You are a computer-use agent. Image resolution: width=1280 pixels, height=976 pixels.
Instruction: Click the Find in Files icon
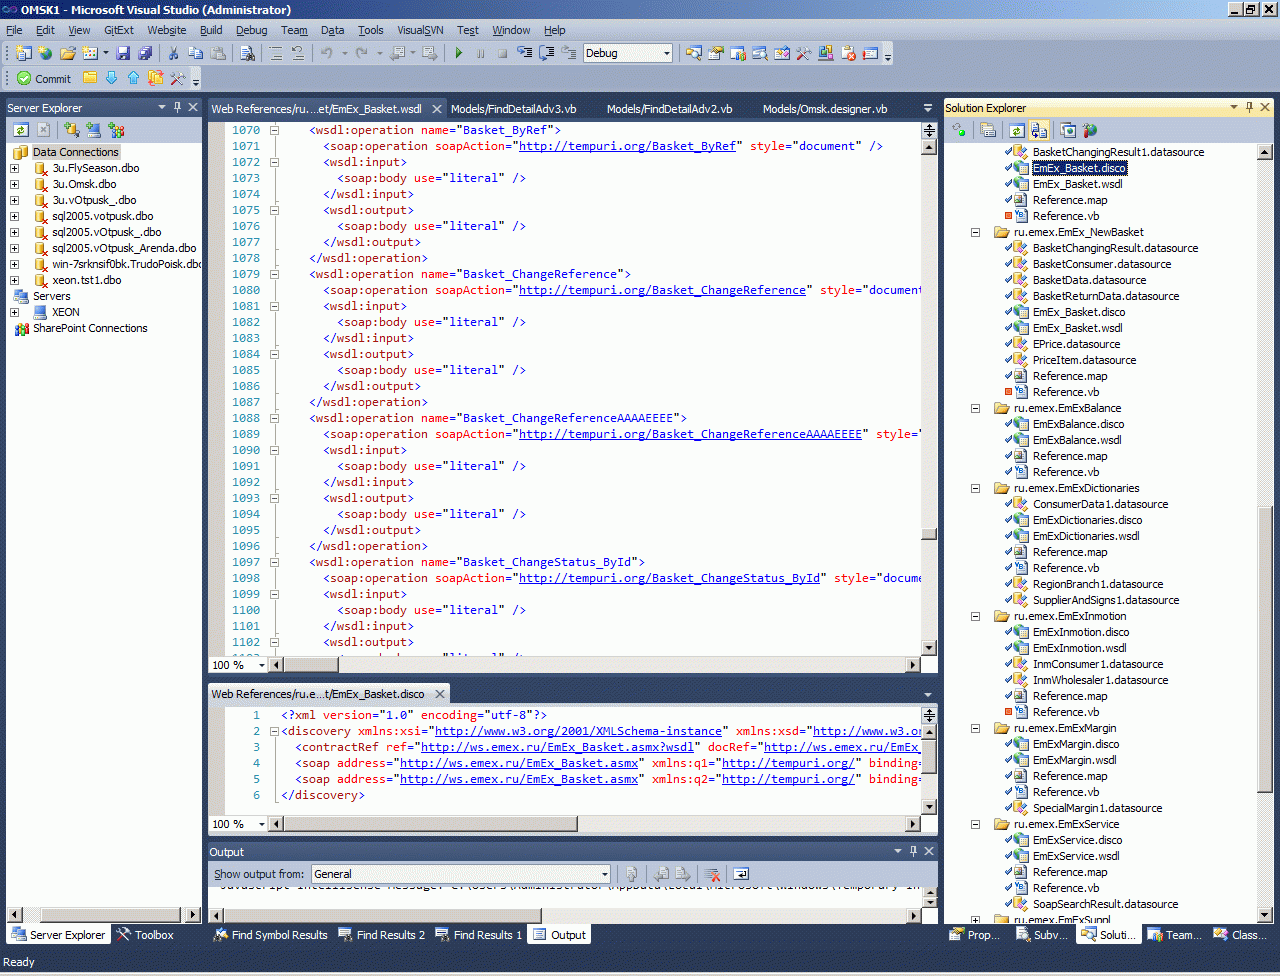[247, 53]
